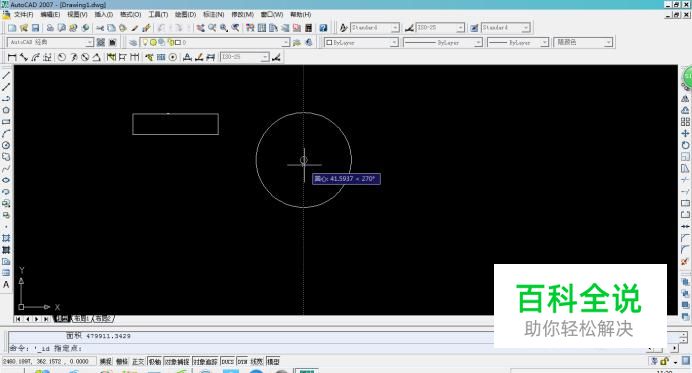
Task: Expand the ByLayer color dropdown
Action: click(x=361, y=42)
